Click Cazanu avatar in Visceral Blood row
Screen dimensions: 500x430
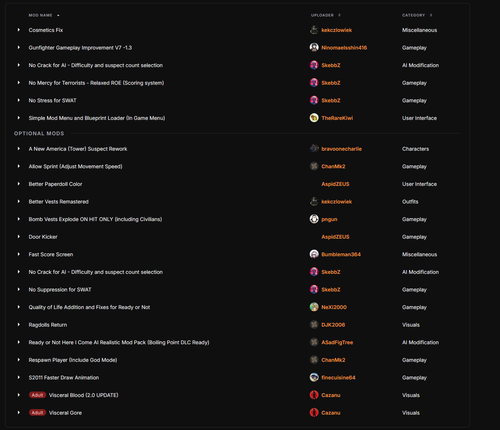click(314, 395)
